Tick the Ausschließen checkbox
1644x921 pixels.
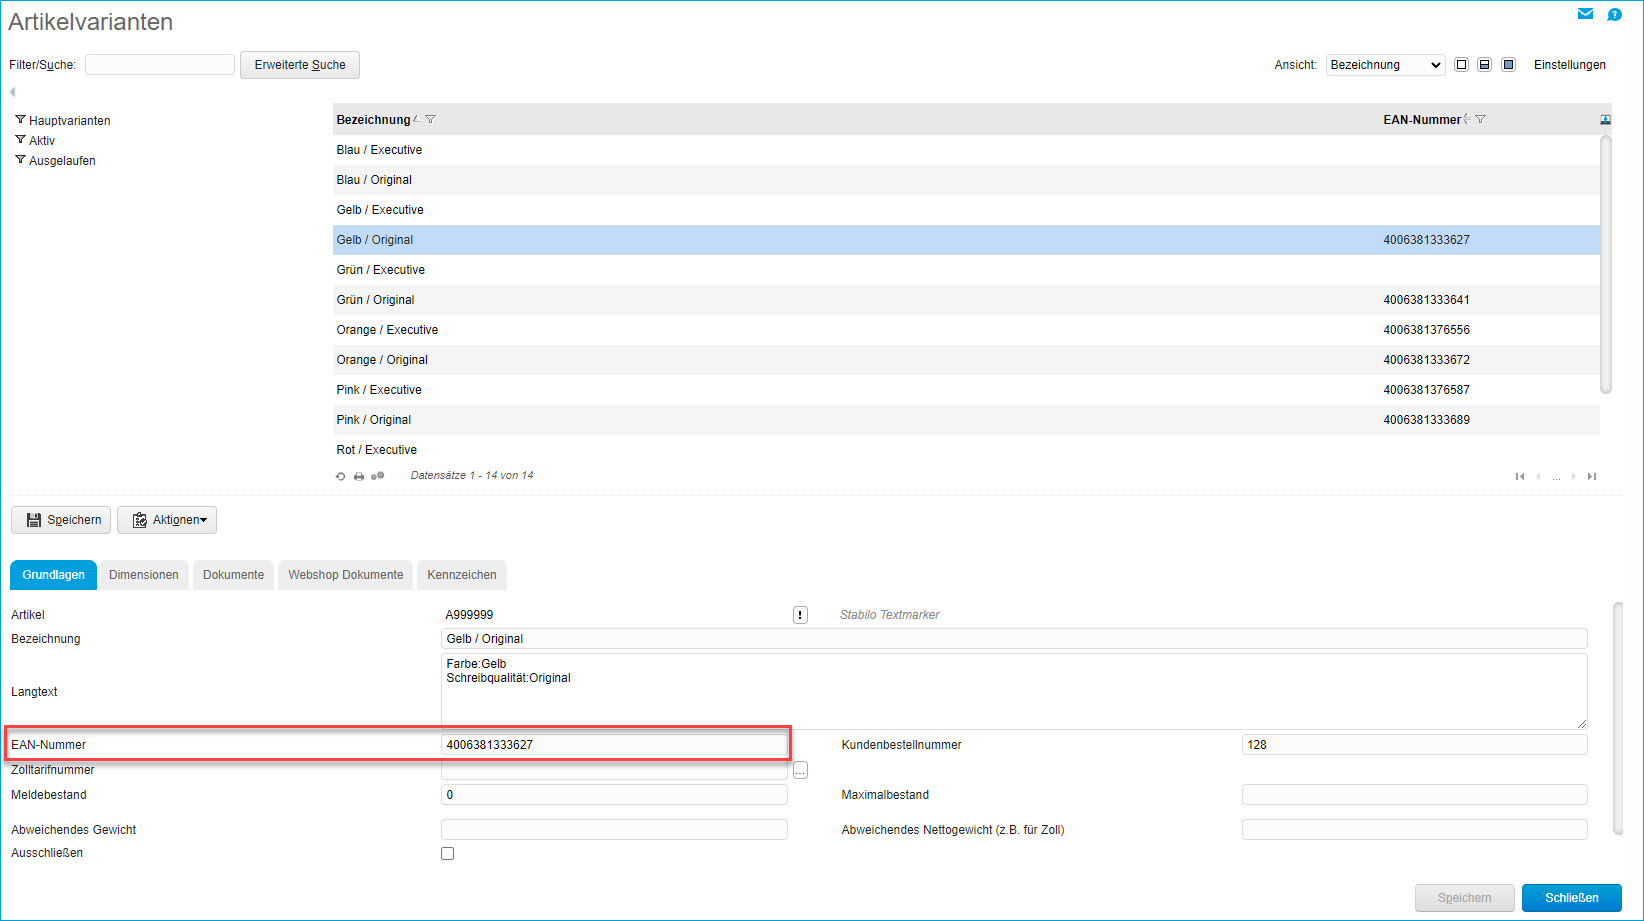click(448, 853)
